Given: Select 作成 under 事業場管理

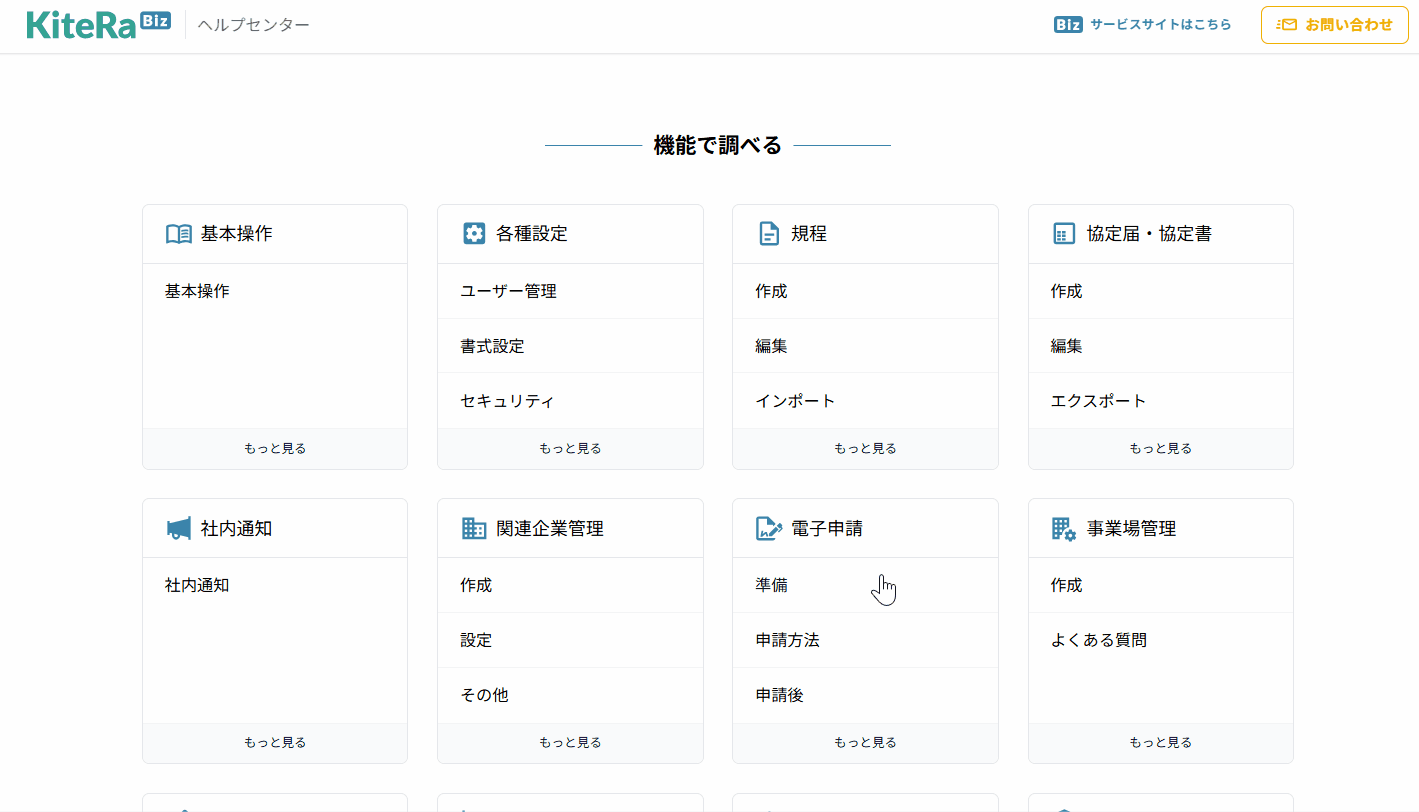Looking at the screenshot, I should pos(1161,585).
